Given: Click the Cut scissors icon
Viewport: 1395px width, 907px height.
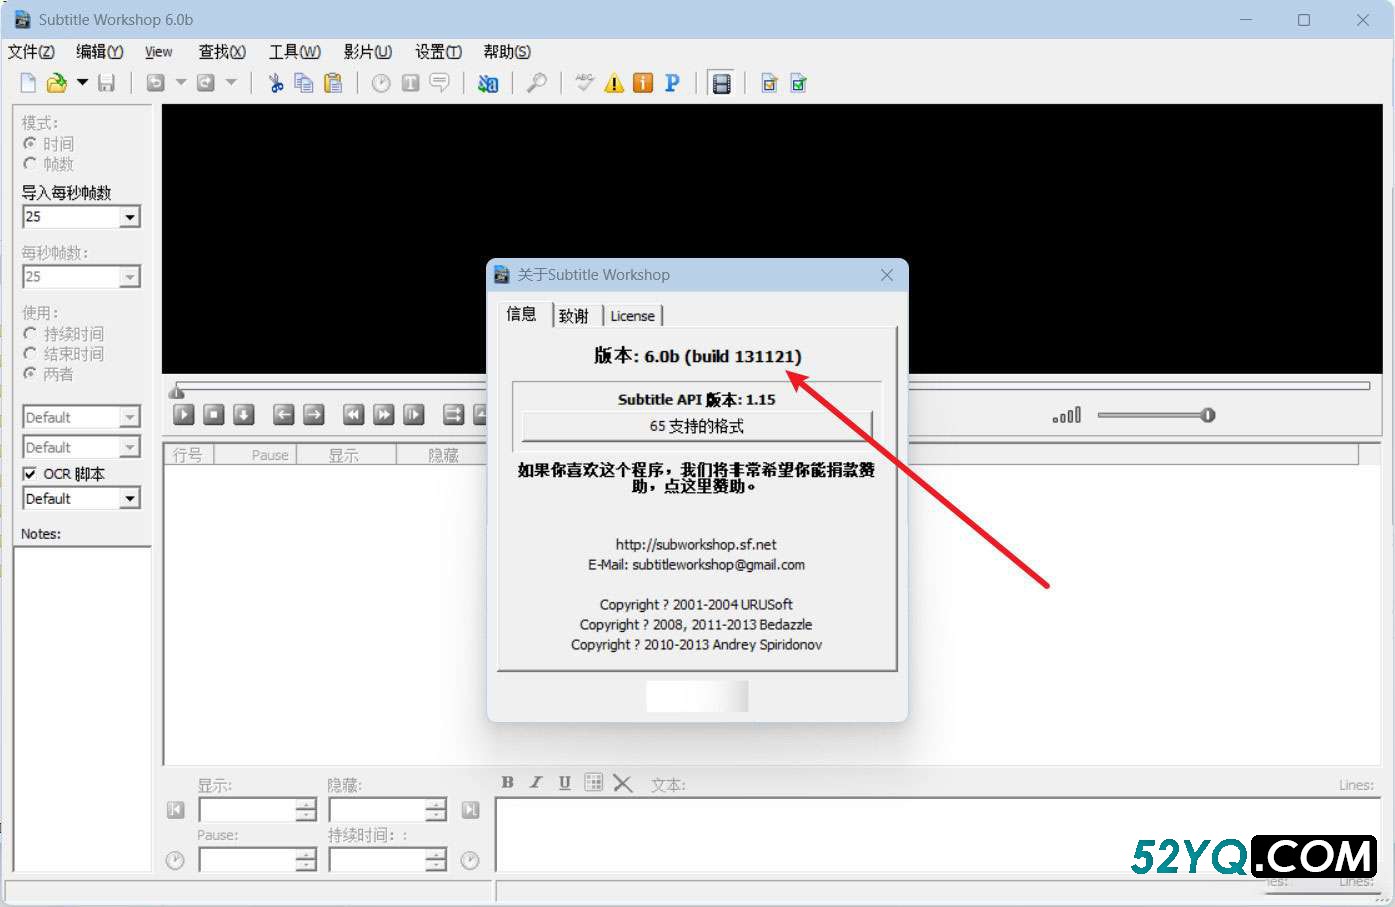Looking at the screenshot, I should 276,83.
